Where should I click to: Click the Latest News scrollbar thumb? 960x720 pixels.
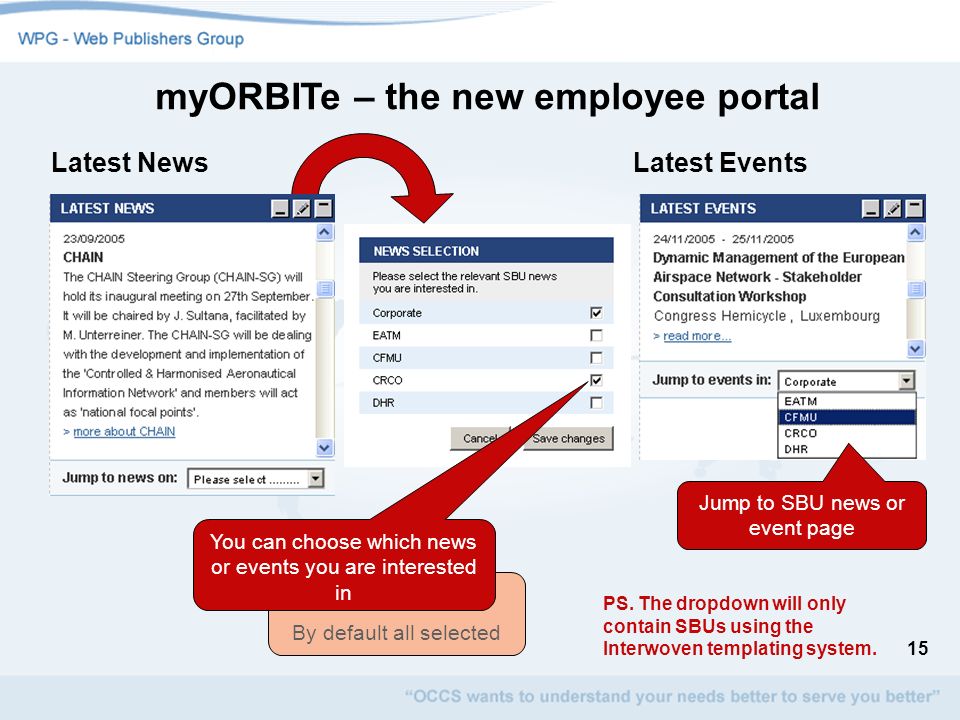pyautogui.click(x=324, y=289)
